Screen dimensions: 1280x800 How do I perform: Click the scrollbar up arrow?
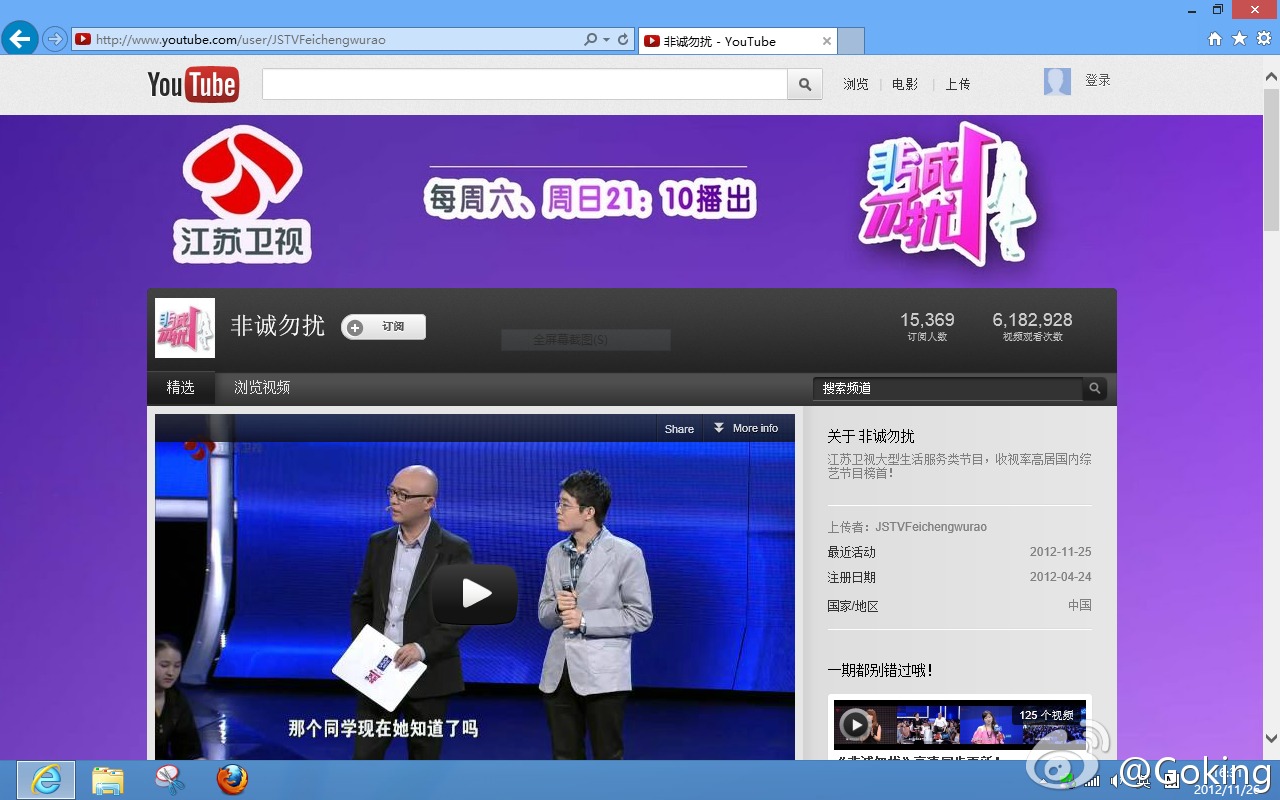pyautogui.click(x=1271, y=75)
